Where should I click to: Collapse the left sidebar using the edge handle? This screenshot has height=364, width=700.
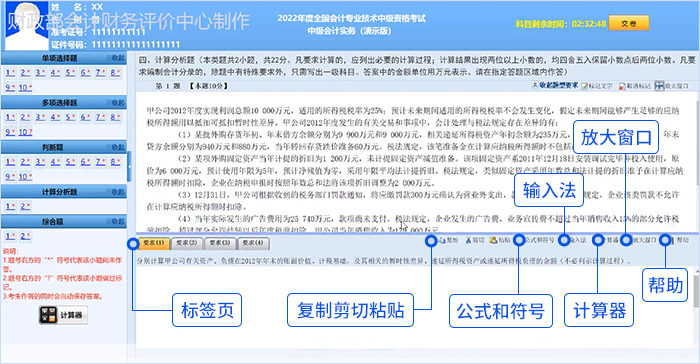[129, 166]
